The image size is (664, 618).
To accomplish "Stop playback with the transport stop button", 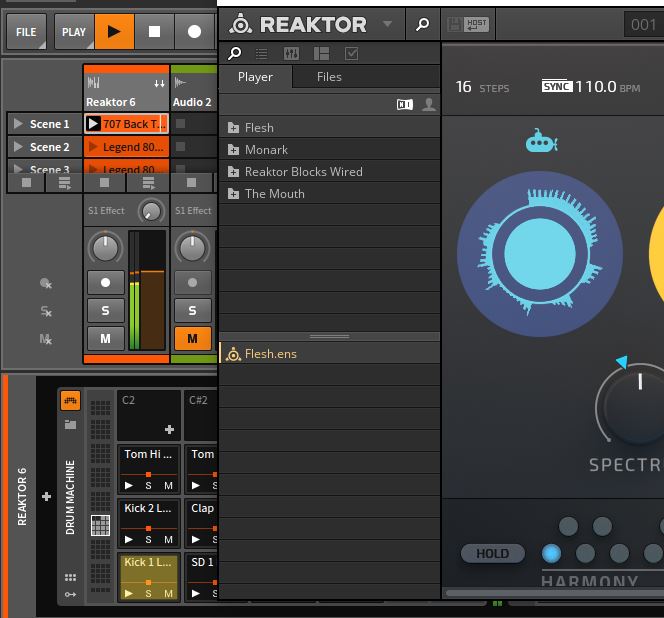I will (x=155, y=31).
